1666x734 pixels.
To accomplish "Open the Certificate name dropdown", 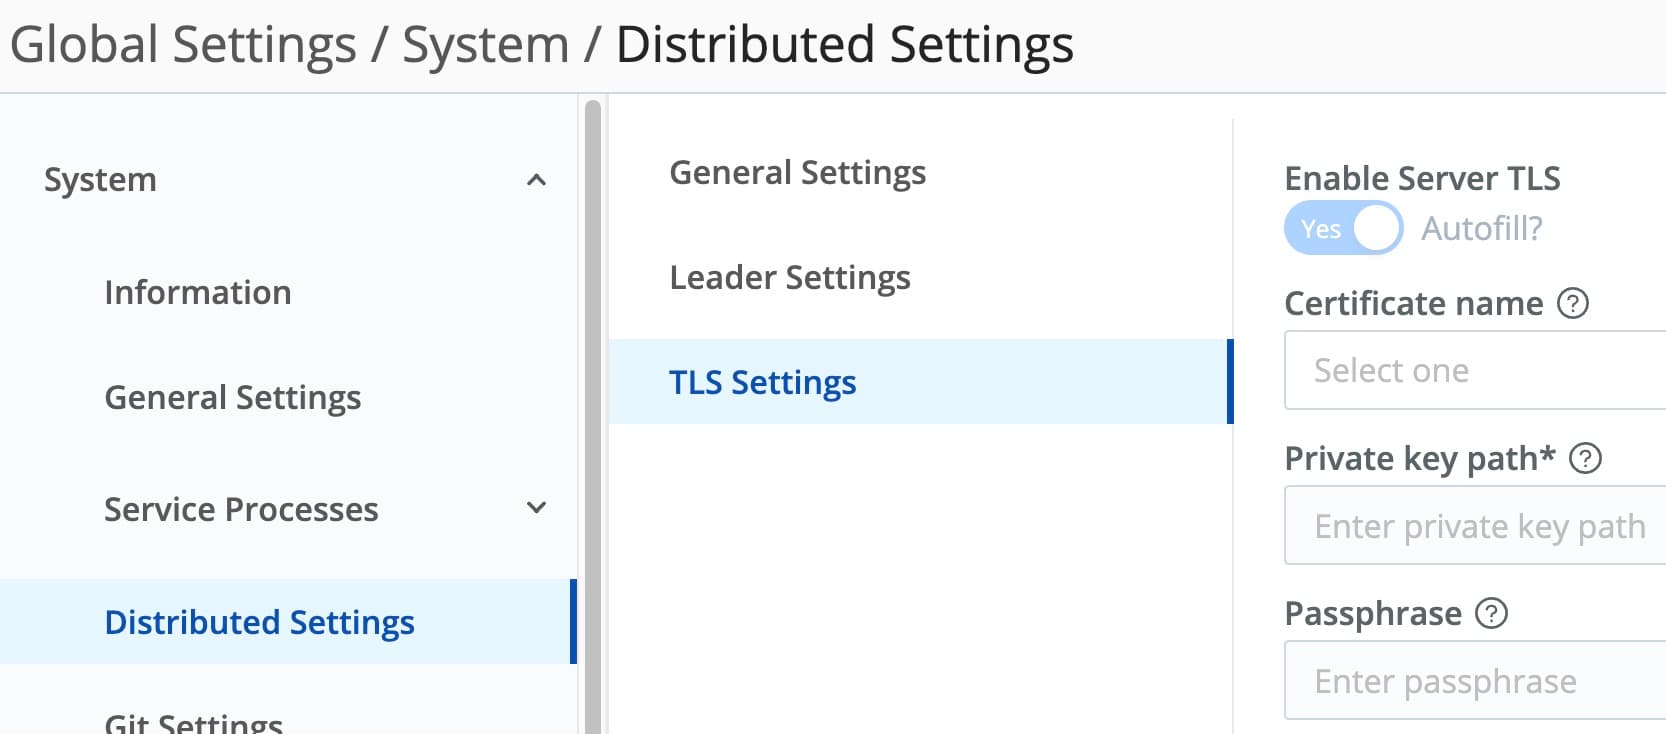I will 1474,371.
